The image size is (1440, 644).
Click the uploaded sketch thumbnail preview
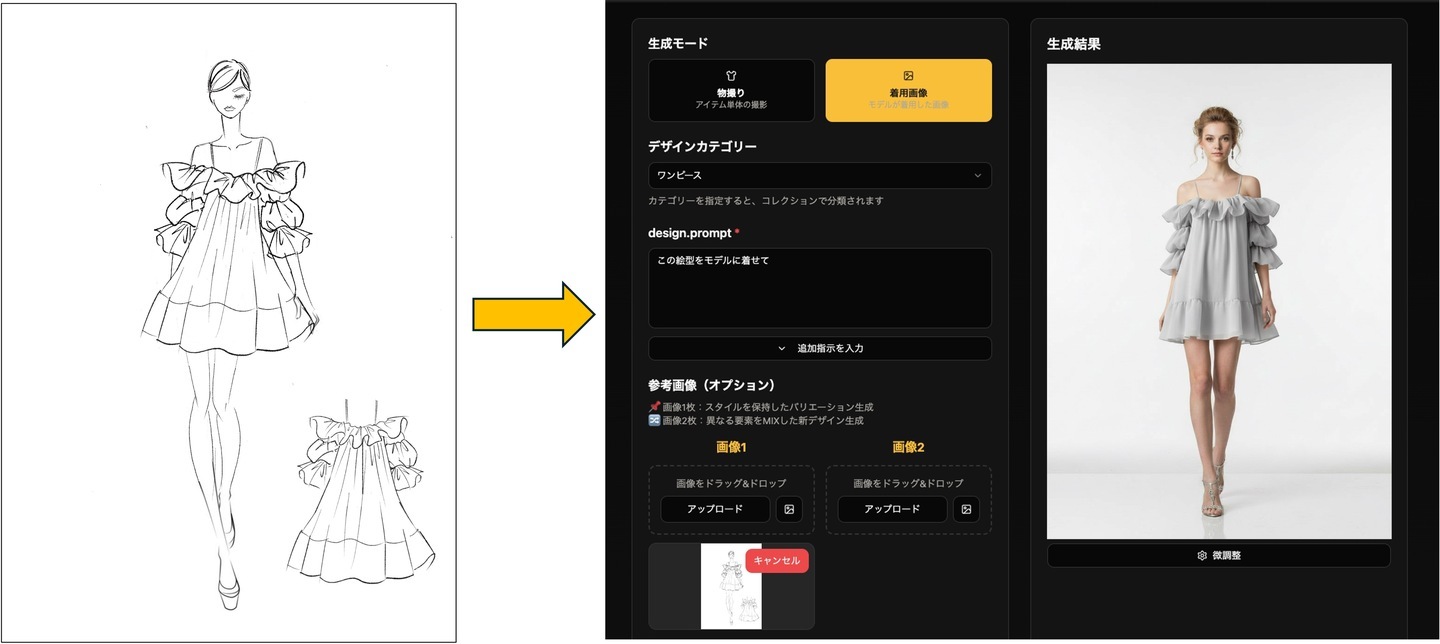point(731,586)
